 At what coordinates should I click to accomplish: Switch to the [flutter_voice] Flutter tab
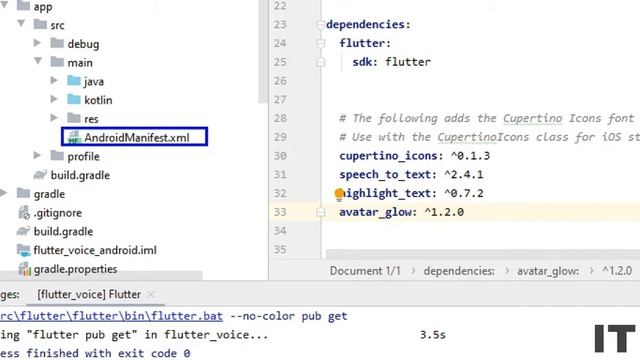89,294
